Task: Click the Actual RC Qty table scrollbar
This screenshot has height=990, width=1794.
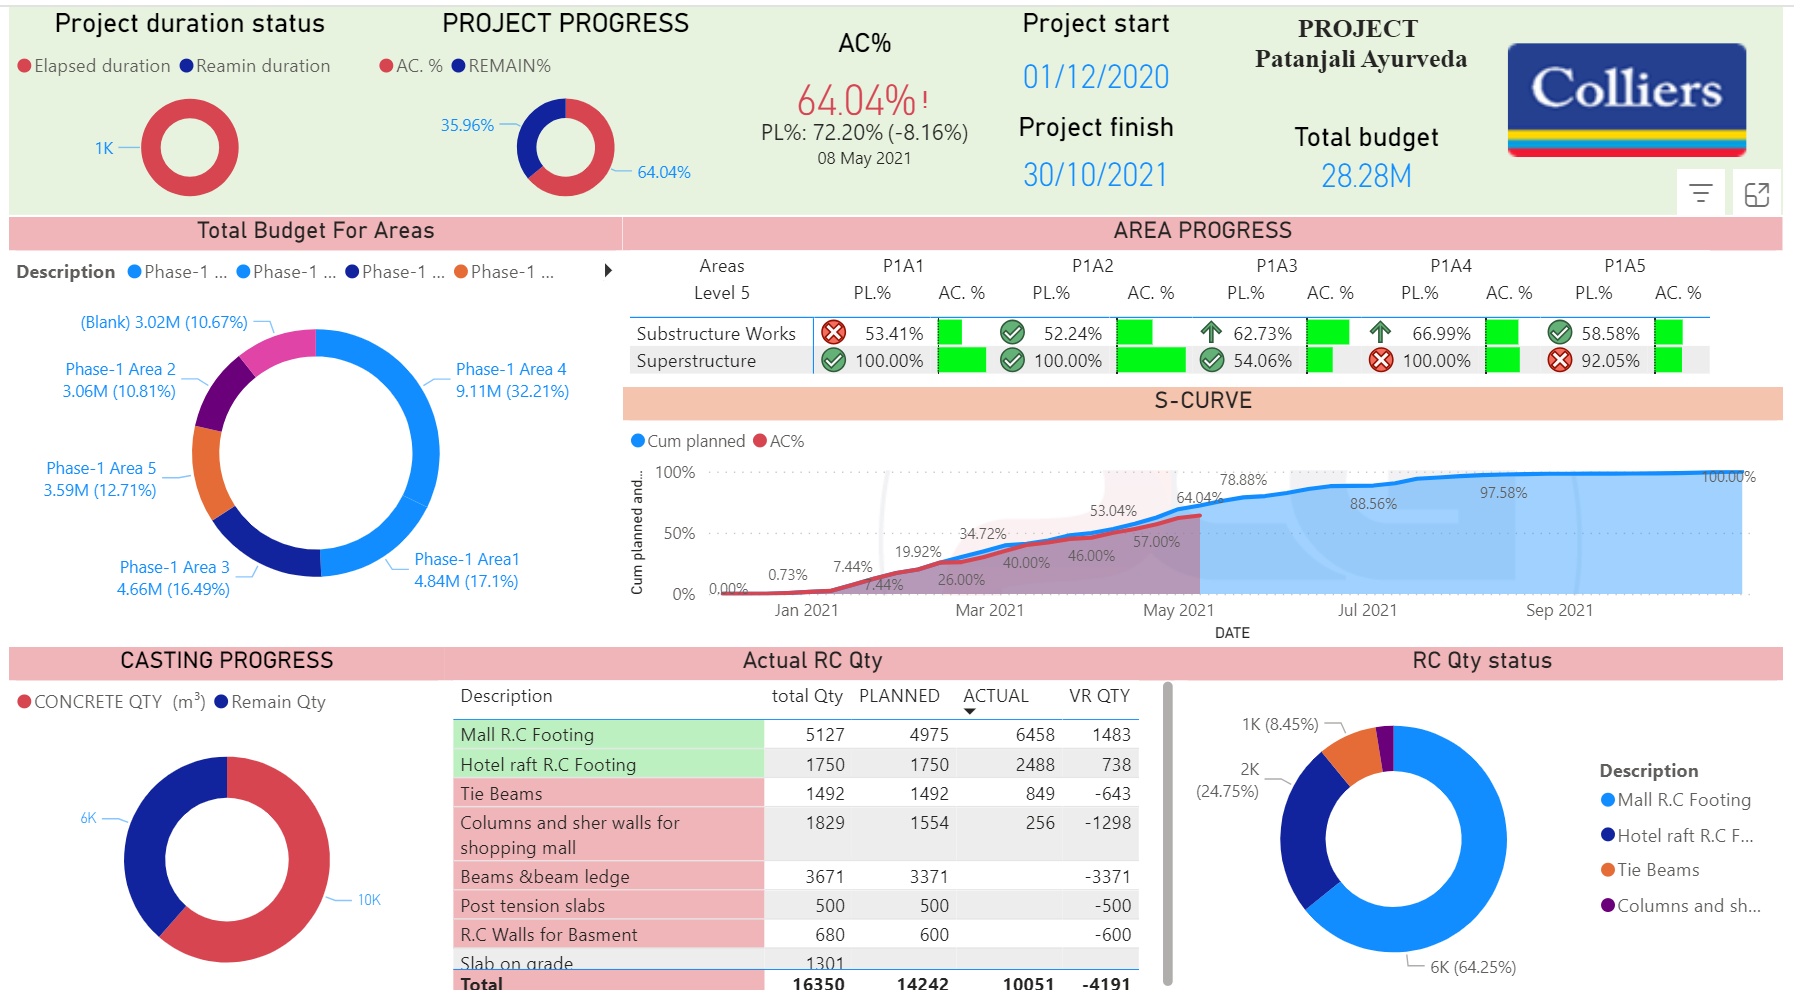Action: 1167,830
